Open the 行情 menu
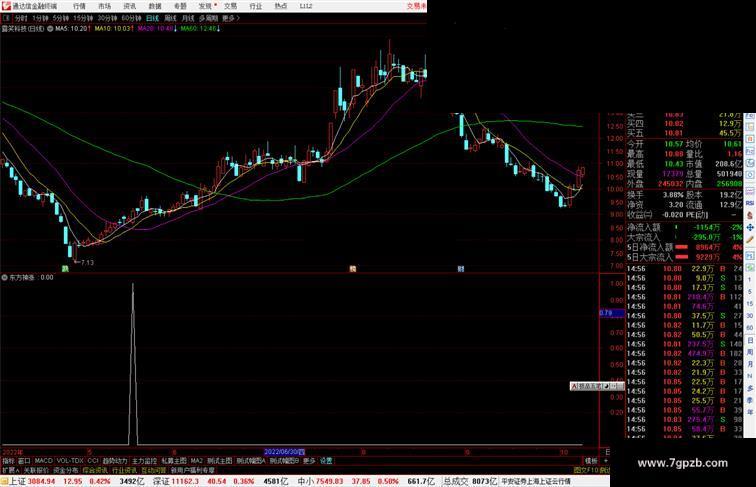 click(x=79, y=6)
